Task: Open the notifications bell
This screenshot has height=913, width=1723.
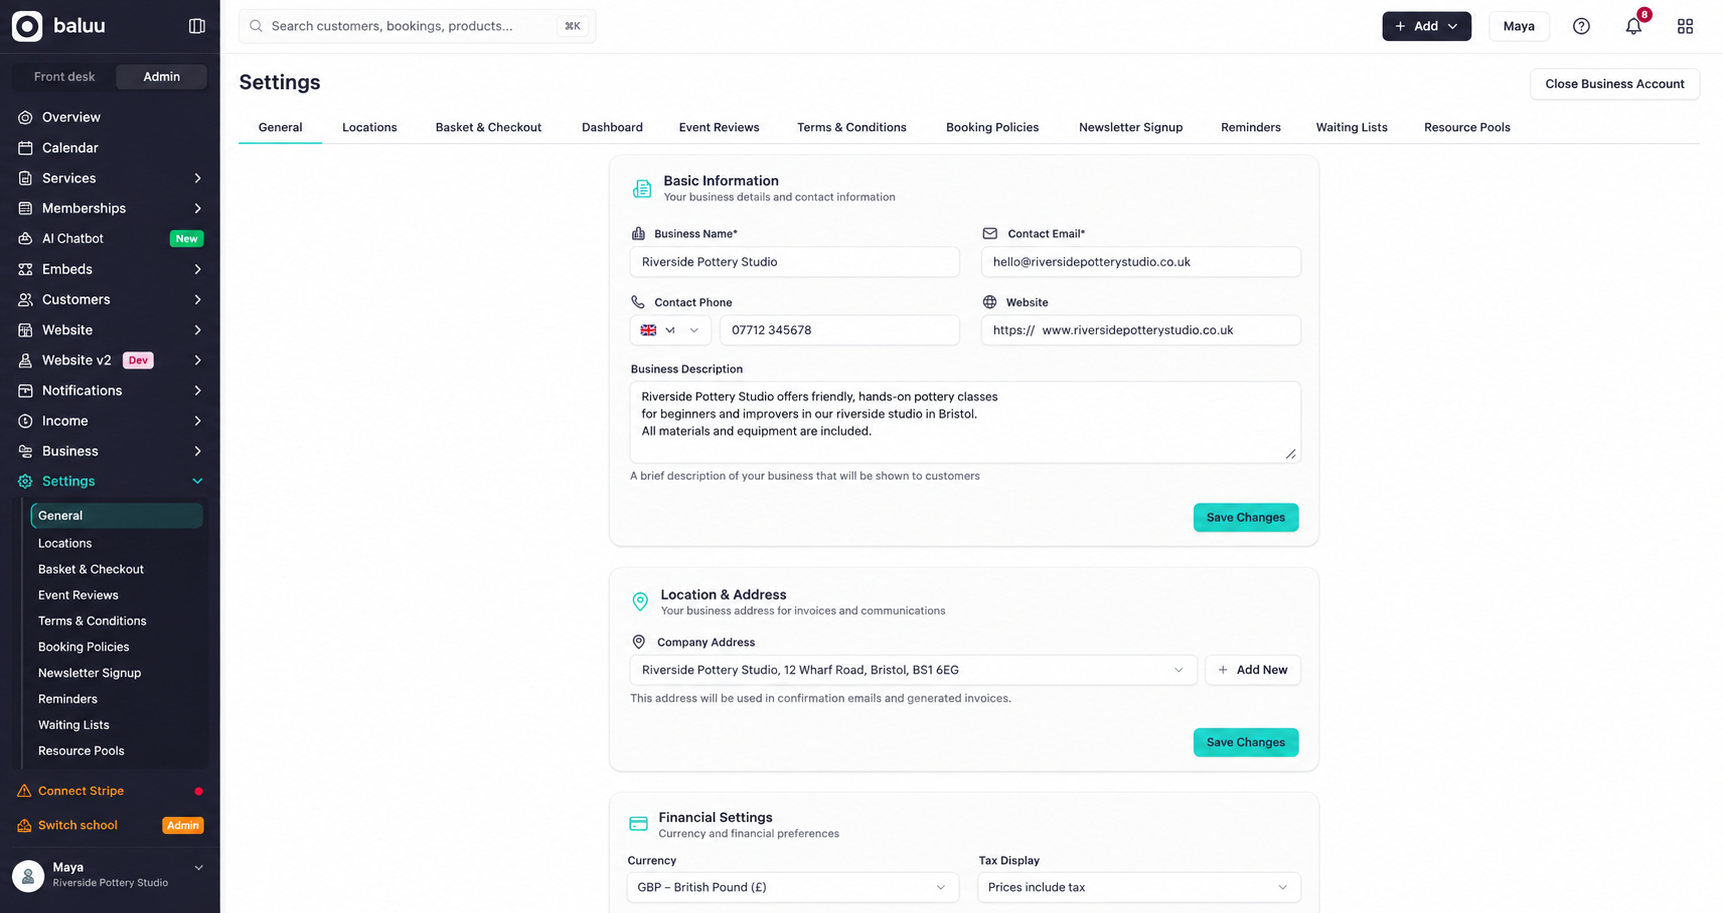Action: click(1633, 26)
